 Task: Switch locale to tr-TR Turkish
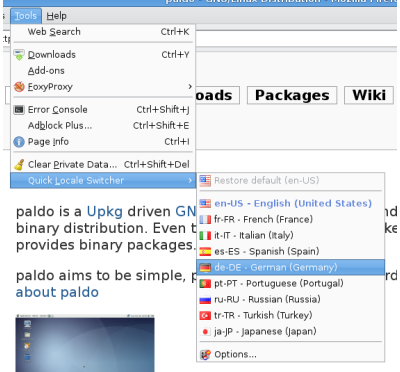pos(290,315)
